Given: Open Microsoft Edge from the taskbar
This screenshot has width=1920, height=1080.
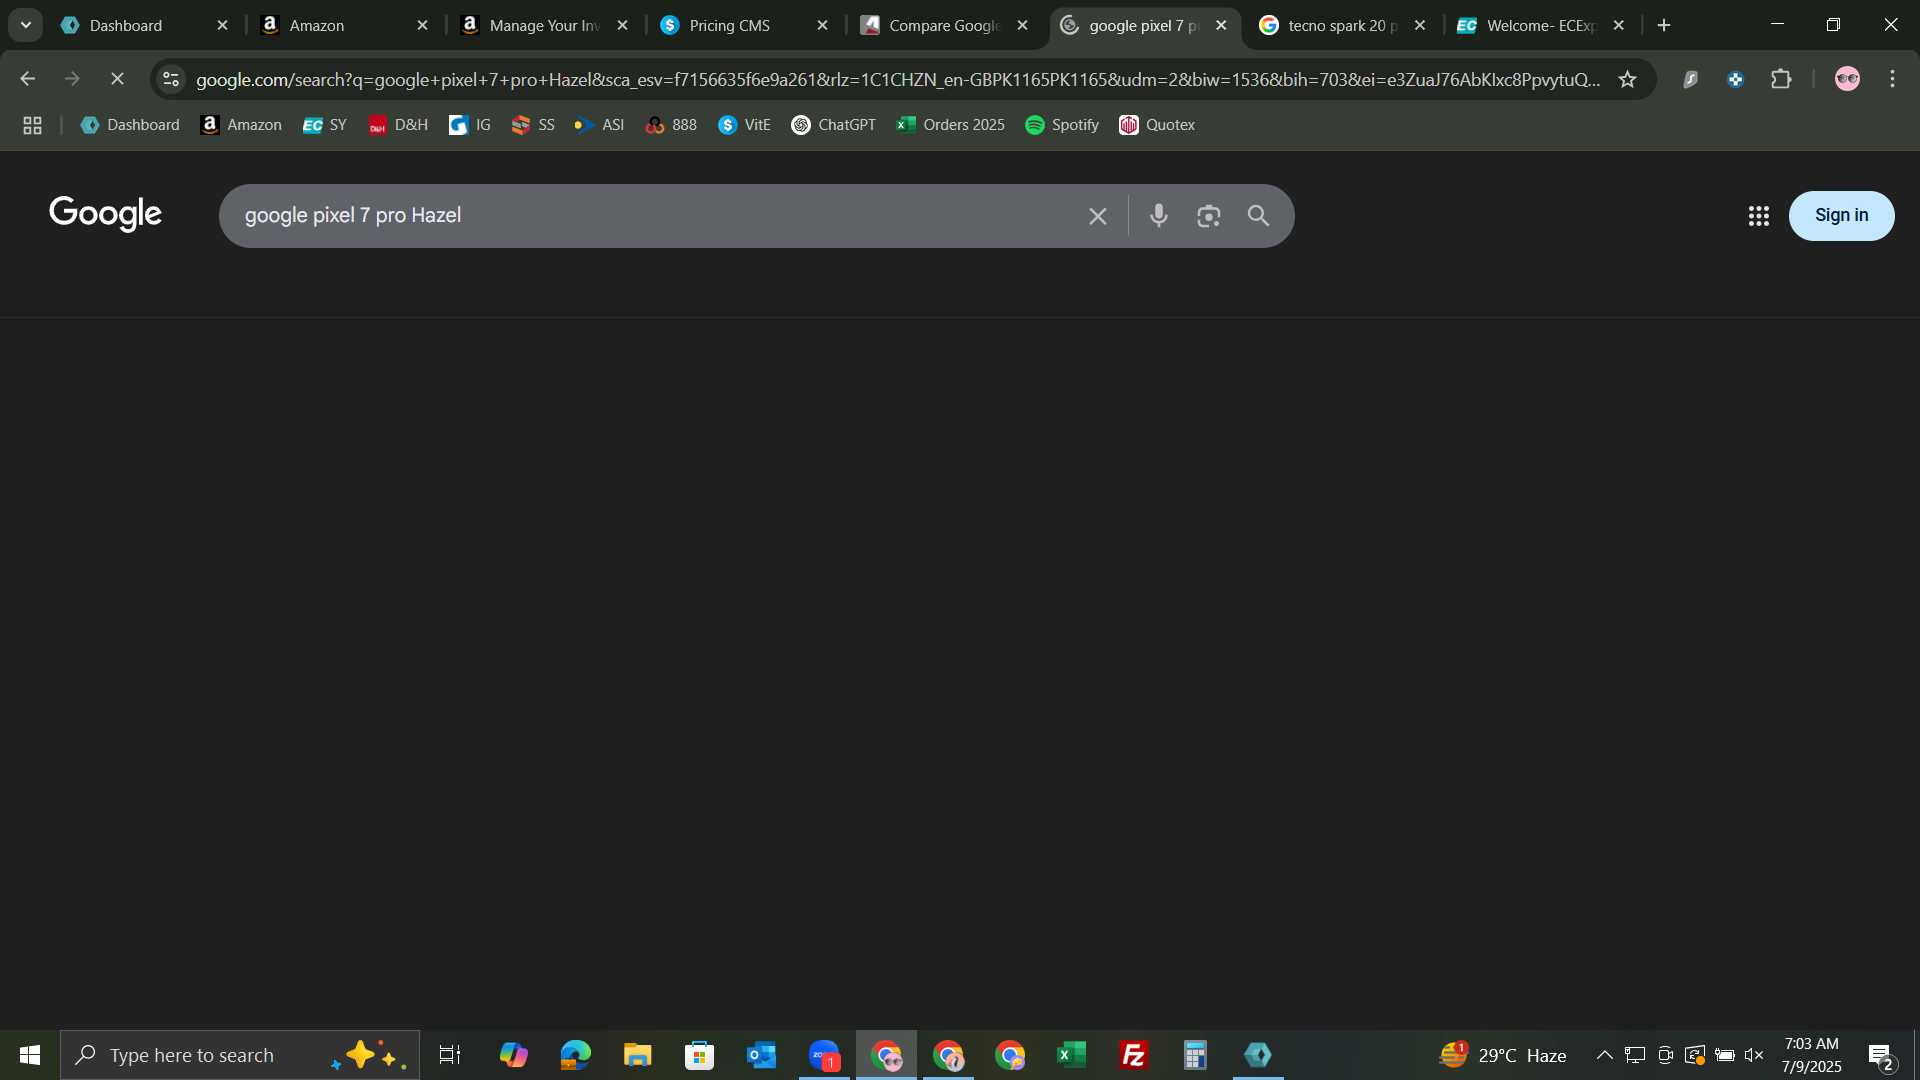Looking at the screenshot, I should (x=576, y=1055).
